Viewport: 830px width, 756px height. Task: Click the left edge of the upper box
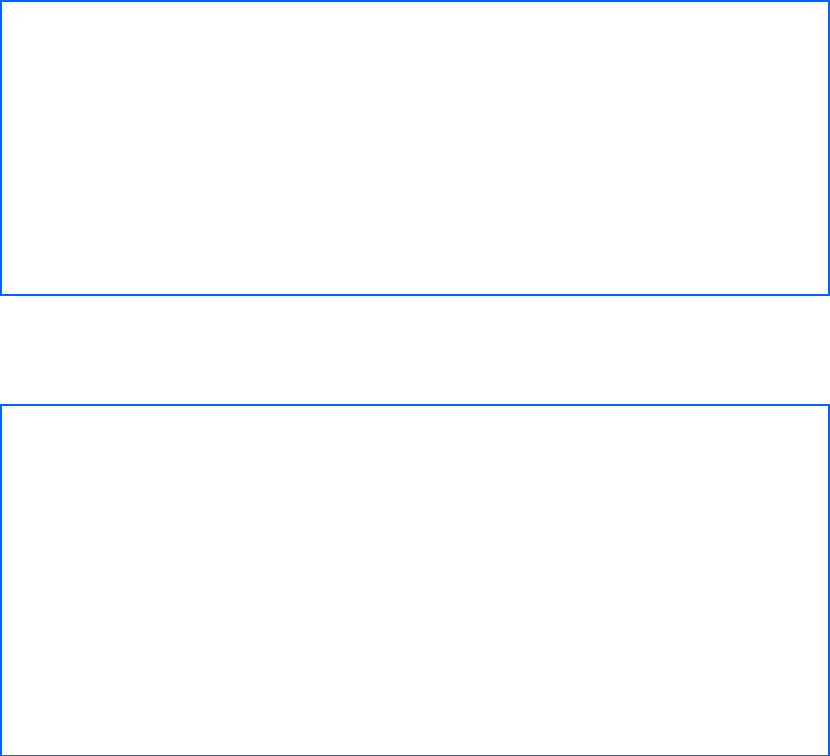1,148
